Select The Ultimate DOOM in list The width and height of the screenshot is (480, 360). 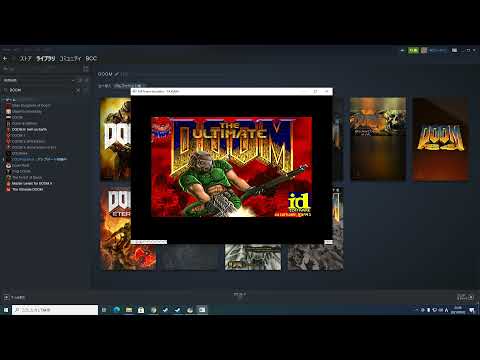(27, 189)
